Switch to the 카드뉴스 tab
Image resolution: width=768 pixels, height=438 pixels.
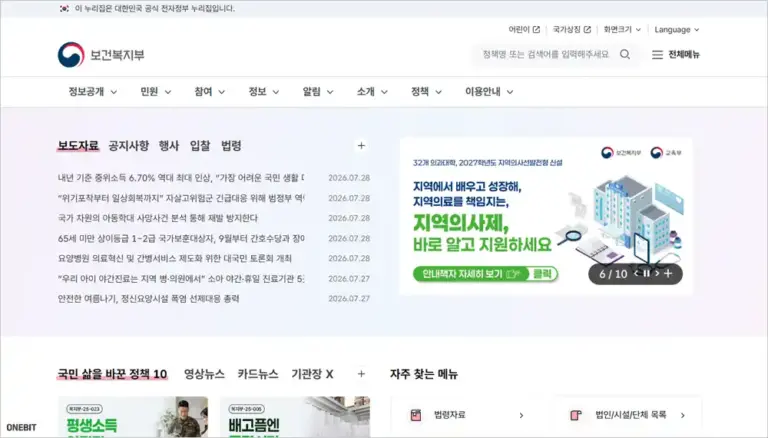coord(258,374)
